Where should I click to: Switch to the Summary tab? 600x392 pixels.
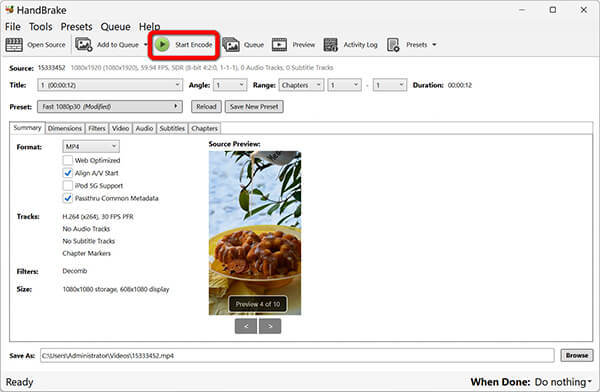coord(27,128)
